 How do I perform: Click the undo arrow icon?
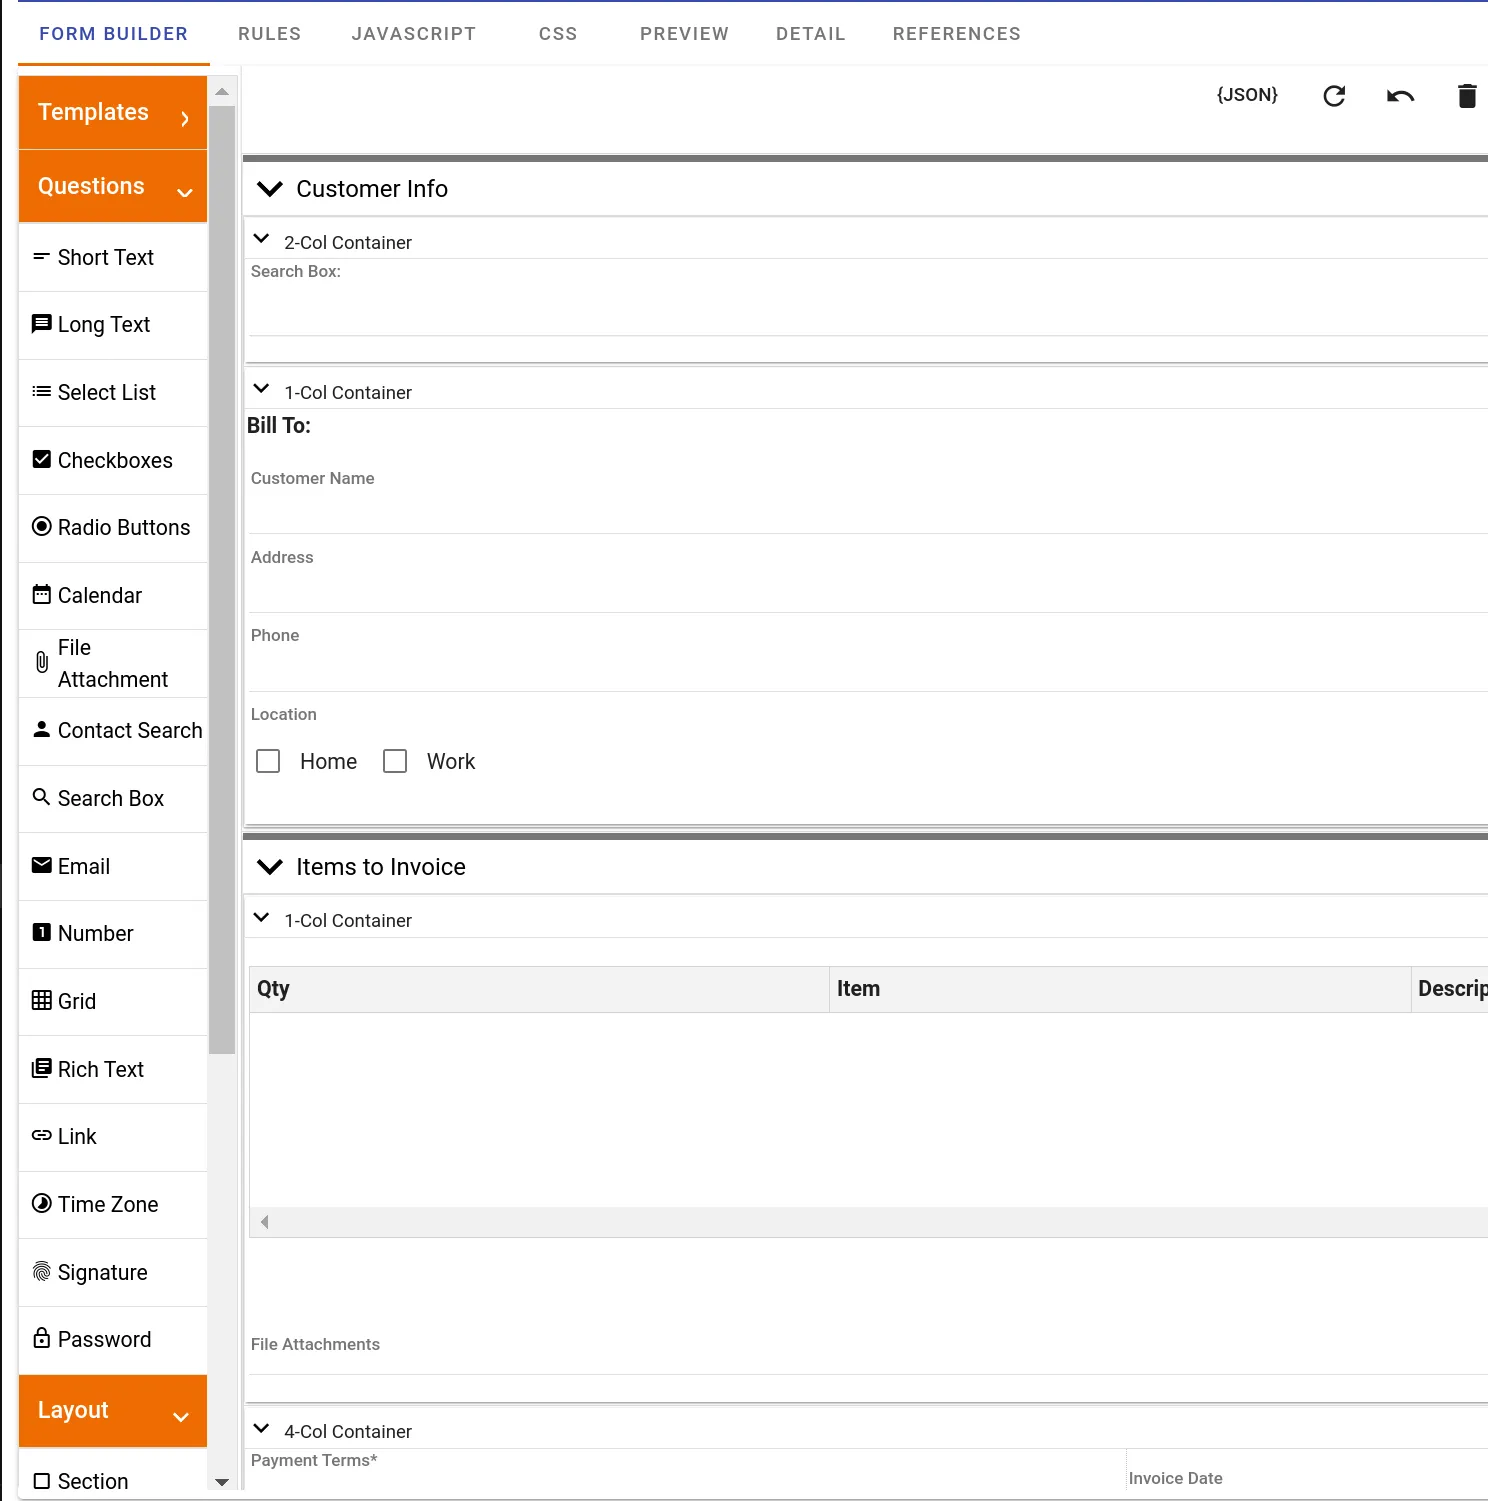(1400, 96)
